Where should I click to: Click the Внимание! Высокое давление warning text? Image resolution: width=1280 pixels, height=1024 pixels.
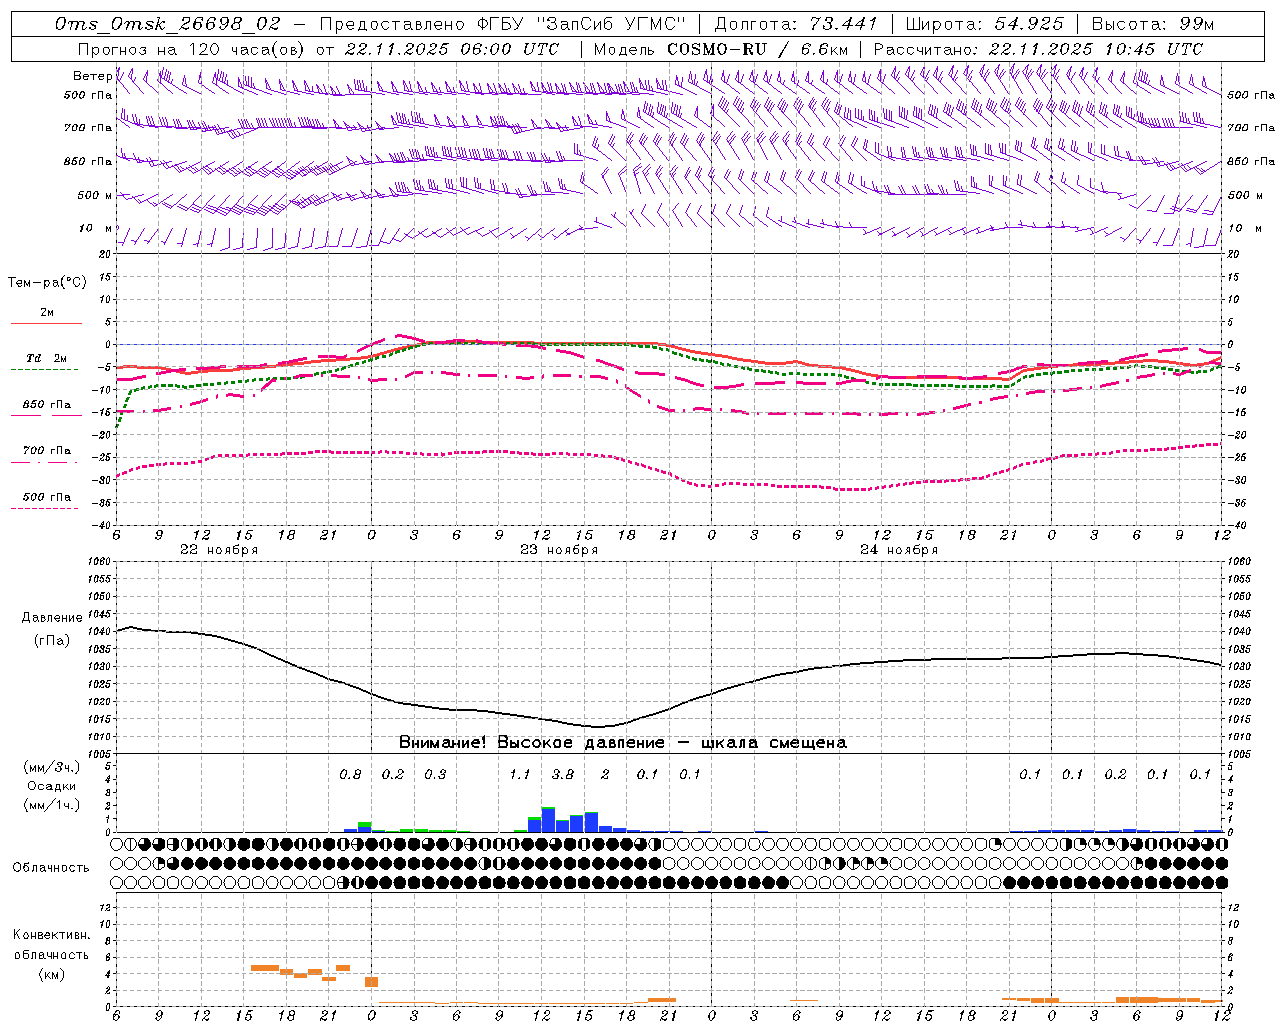(x=622, y=743)
